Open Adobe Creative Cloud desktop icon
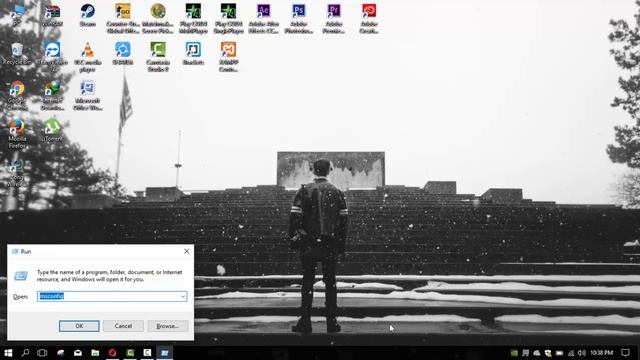Image resolution: width=640 pixels, height=360 pixels. [x=369, y=18]
